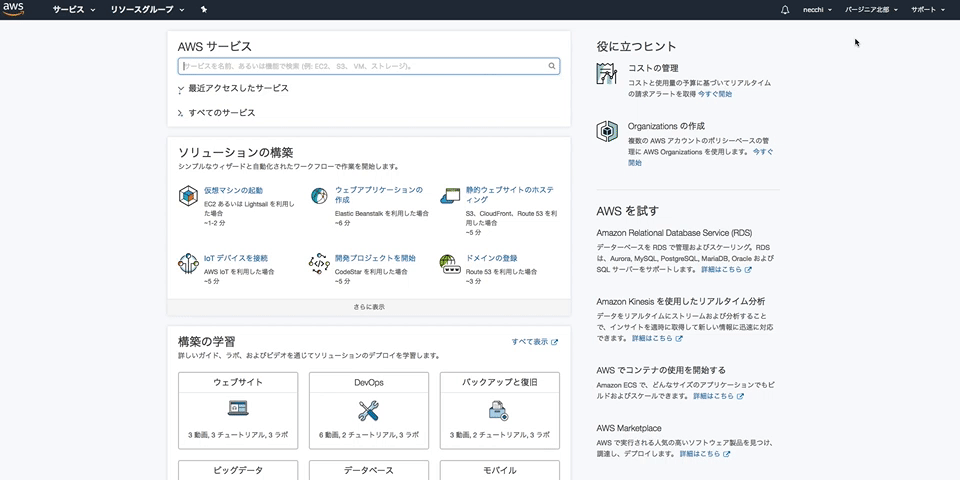Screen dimensions: 960x480
Task: Click 詳細はこちら under AWS Marketplace
Action: coord(700,454)
